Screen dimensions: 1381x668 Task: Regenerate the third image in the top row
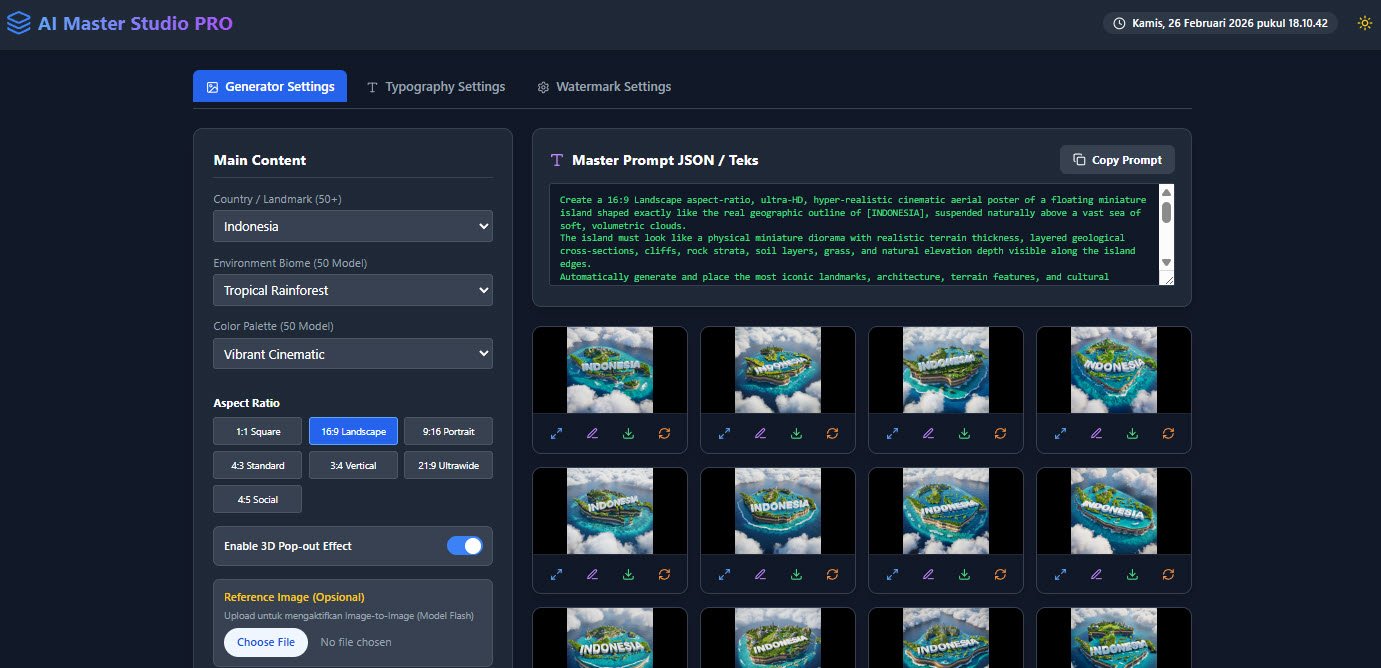[x=1000, y=433]
